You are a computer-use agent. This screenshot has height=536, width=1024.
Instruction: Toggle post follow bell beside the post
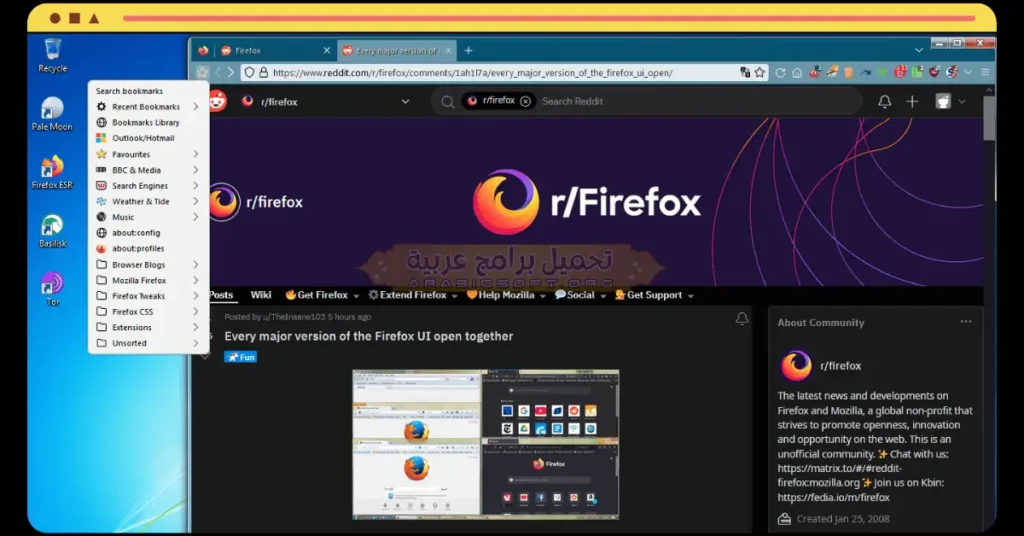point(742,319)
